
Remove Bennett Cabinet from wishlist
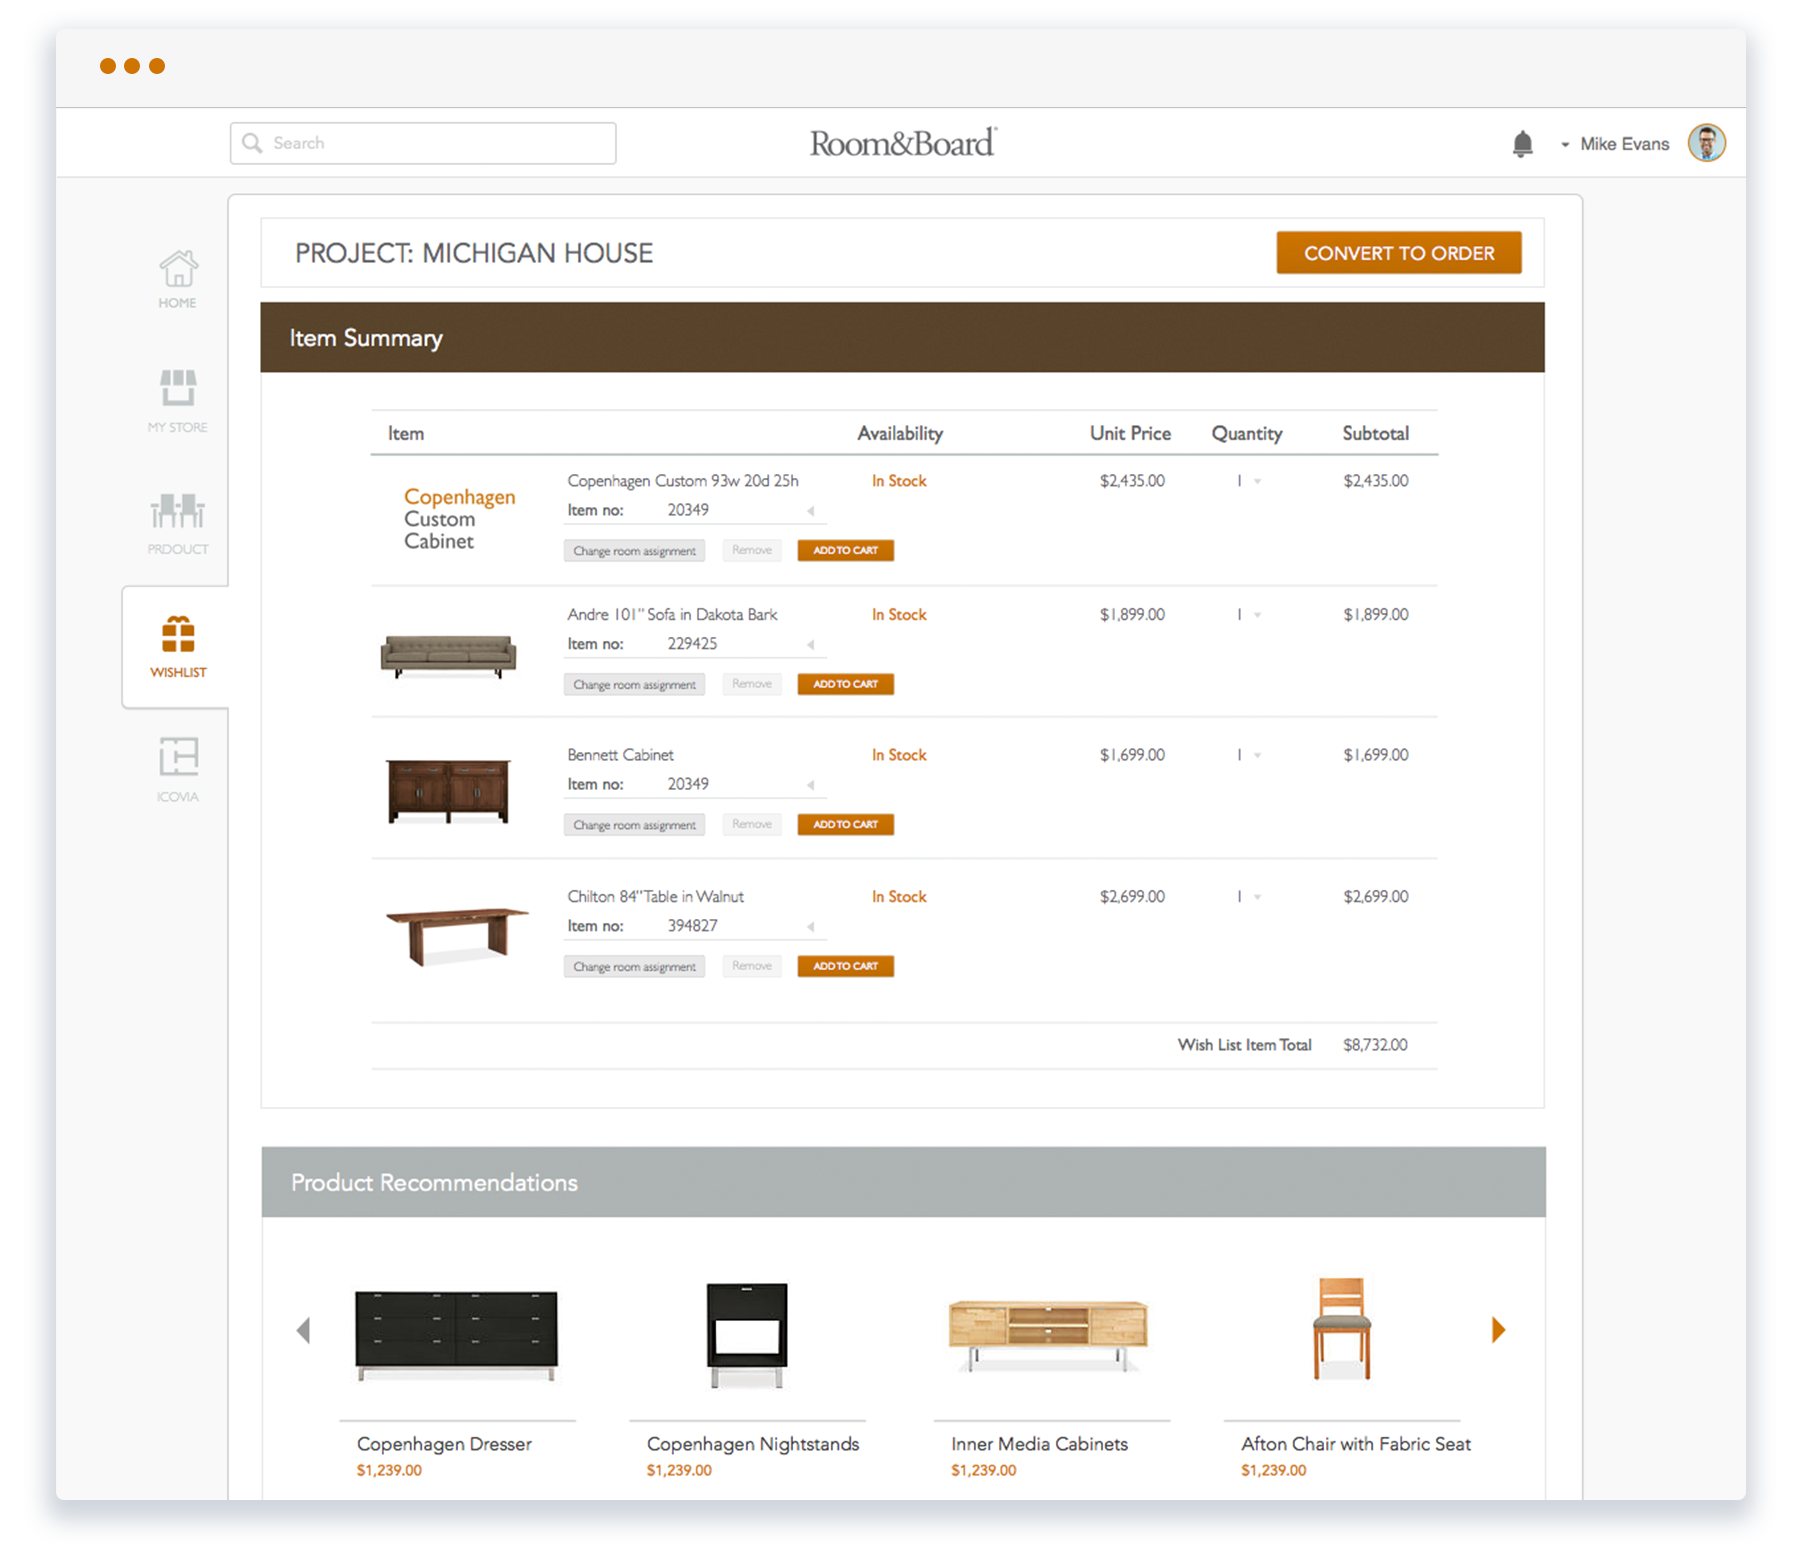coord(752,824)
